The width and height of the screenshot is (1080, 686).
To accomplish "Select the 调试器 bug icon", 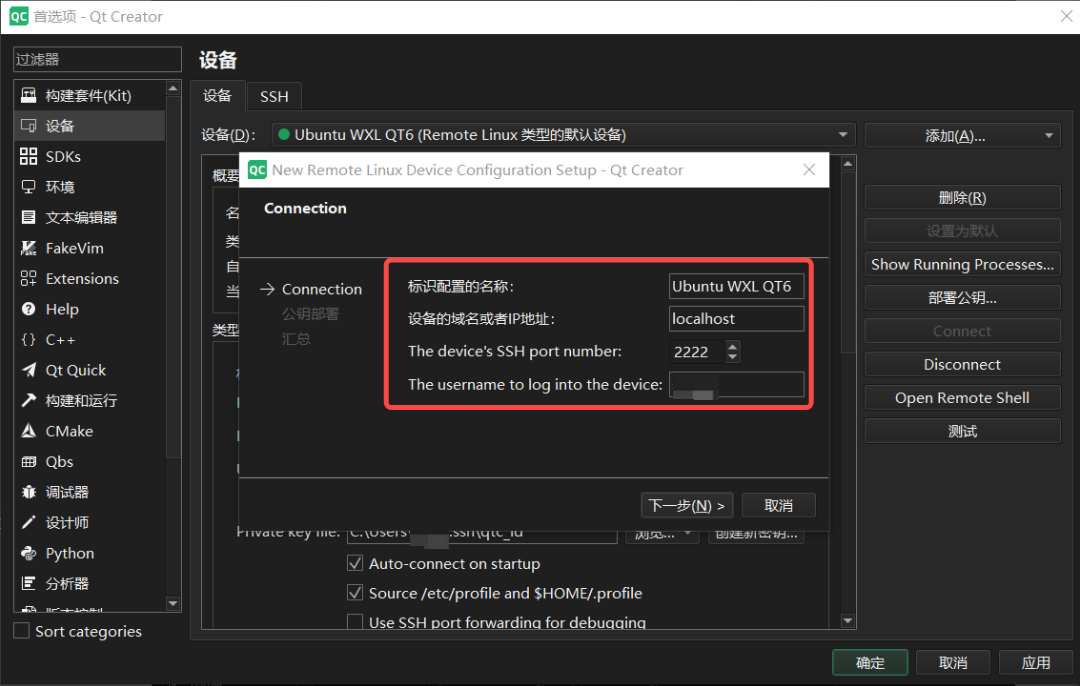I will [x=28, y=492].
